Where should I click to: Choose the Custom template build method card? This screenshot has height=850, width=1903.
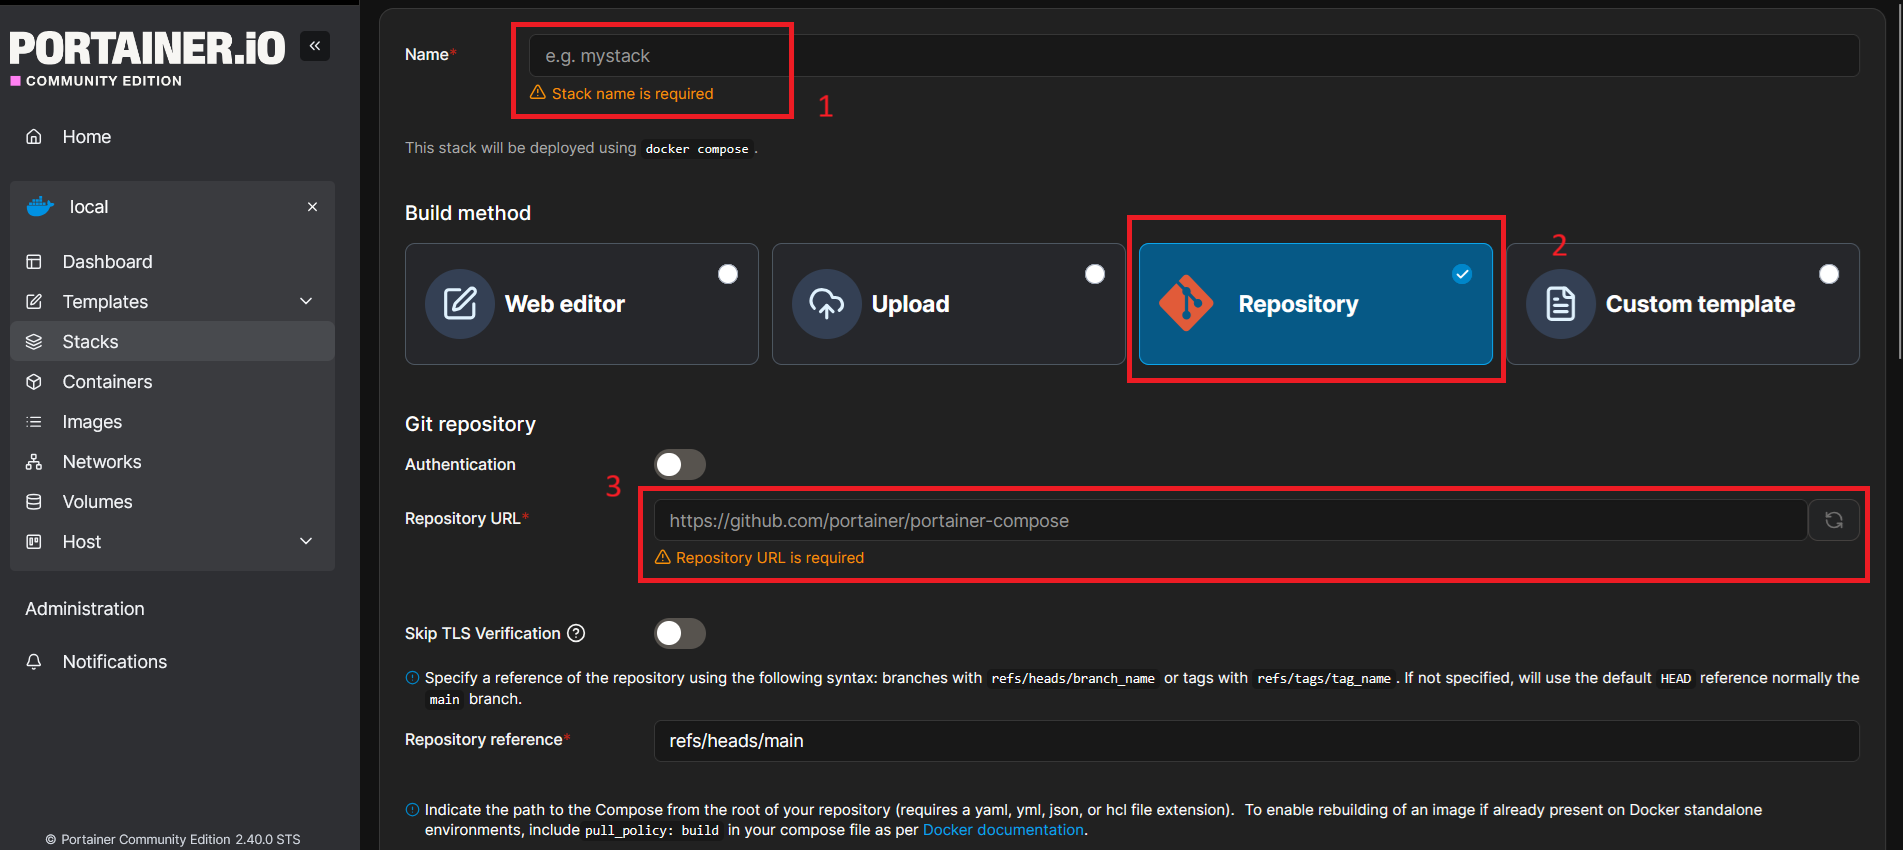click(1683, 304)
